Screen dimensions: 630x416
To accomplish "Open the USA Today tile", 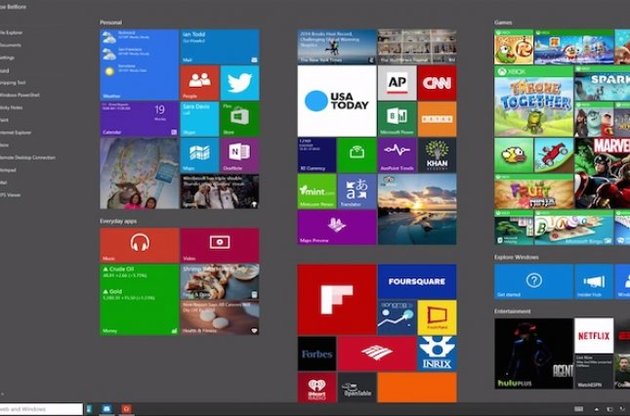I will click(336, 101).
